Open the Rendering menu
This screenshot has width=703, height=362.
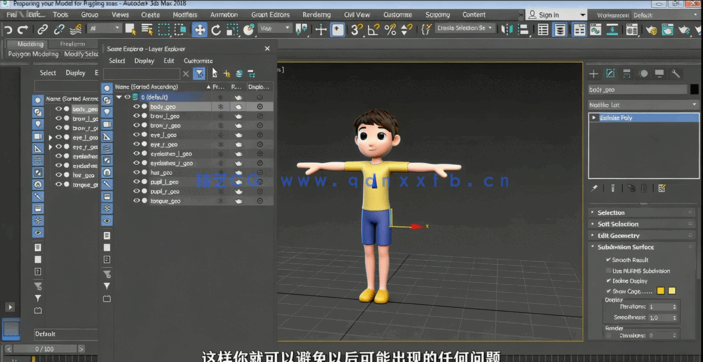(x=317, y=15)
